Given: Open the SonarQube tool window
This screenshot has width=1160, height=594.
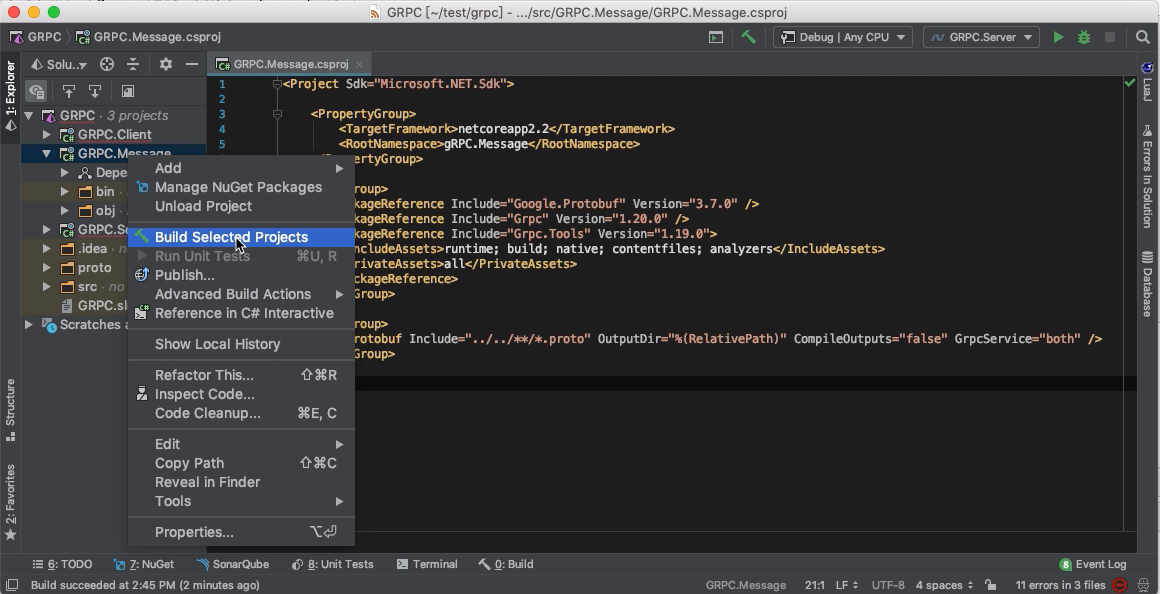Looking at the screenshot, I should [233, 564].
